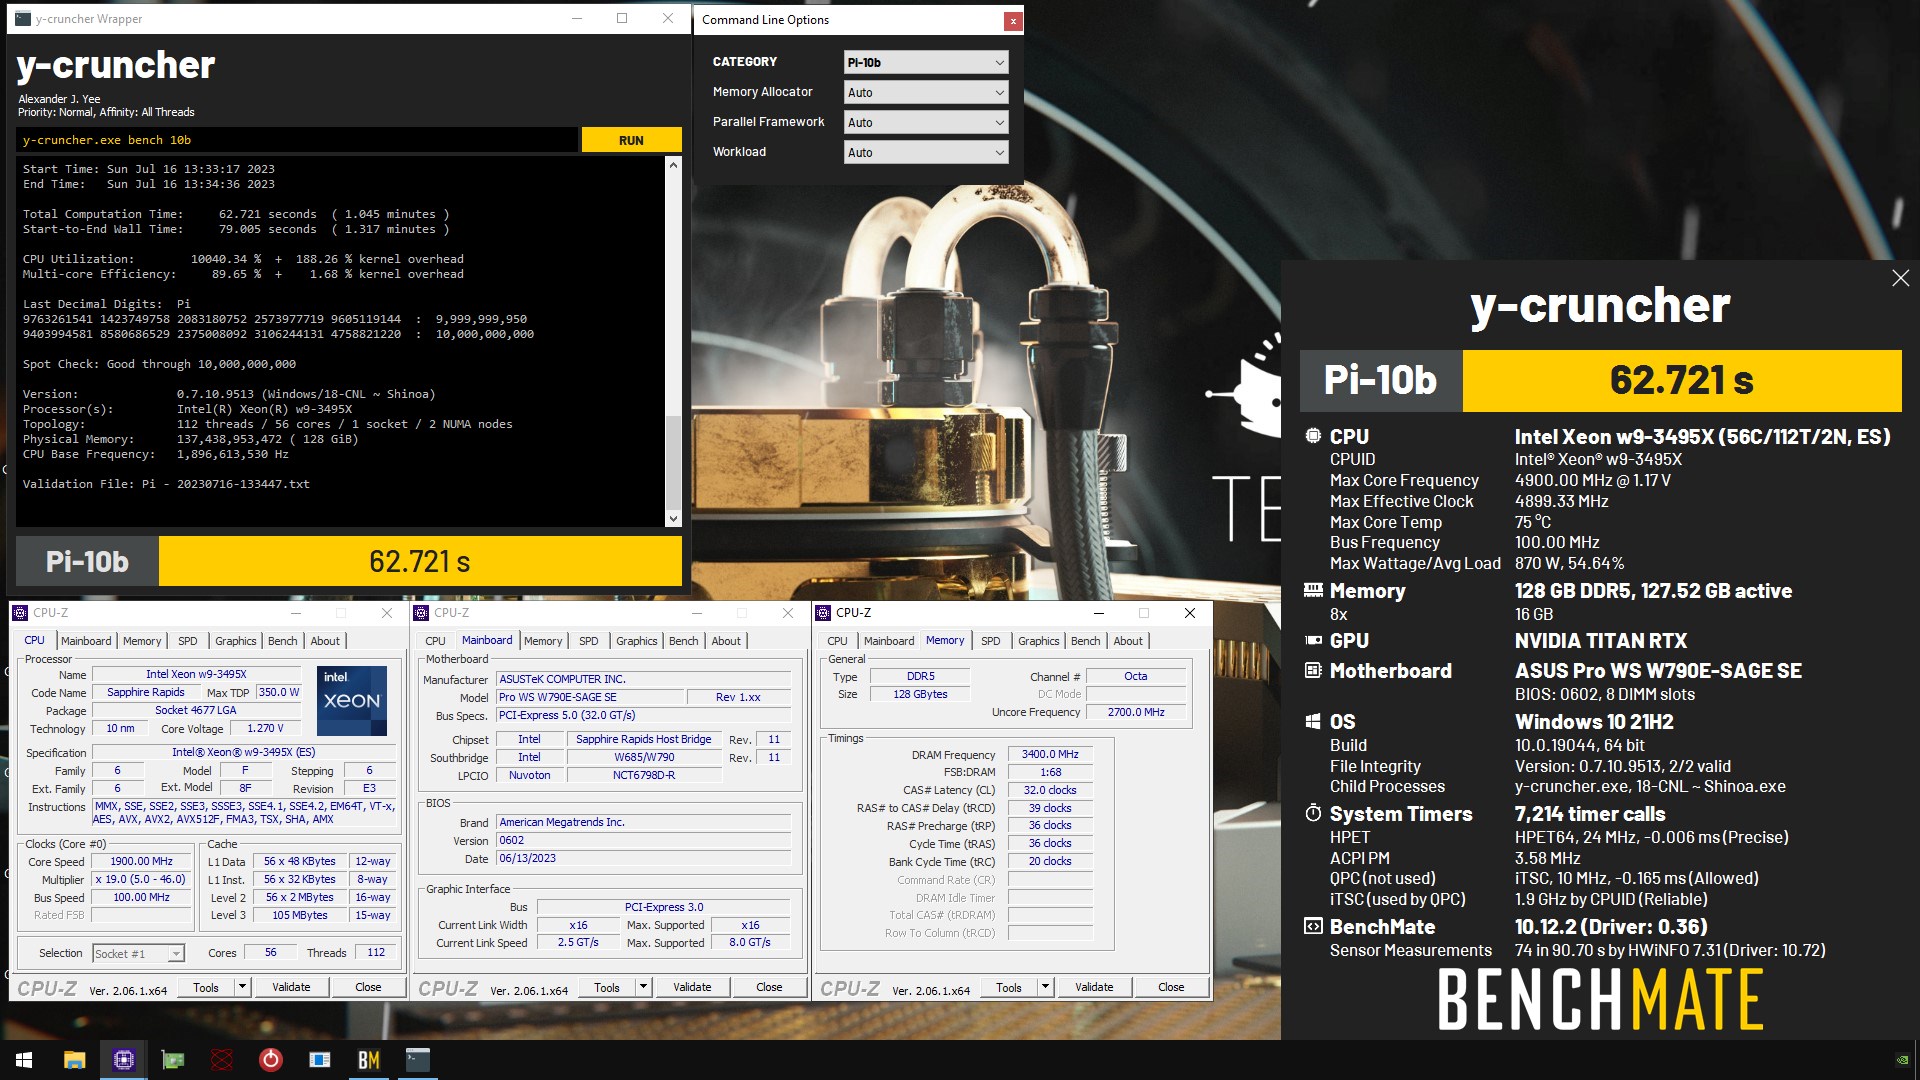Image resolution: width=1920 pixels, height=1080 pixels.
Task: Click the Memory icon in the BenchMate panel
Action: [x=1313, y=590]
